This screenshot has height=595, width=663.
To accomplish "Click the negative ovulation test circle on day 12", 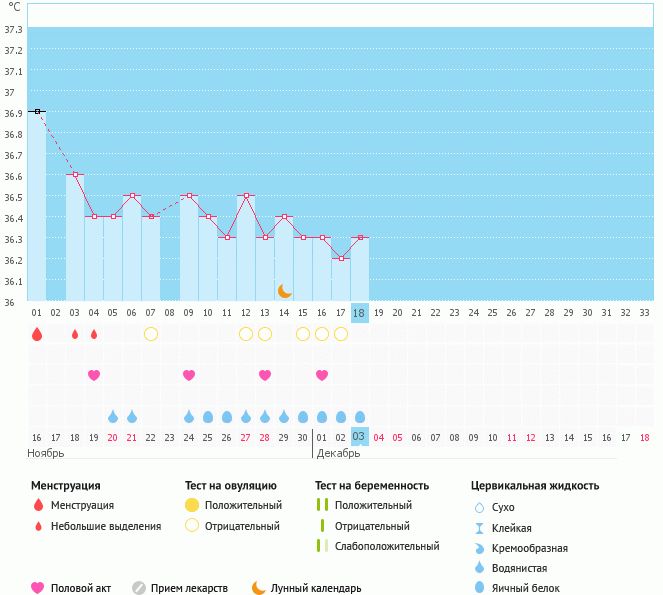I will click(246, 334).
